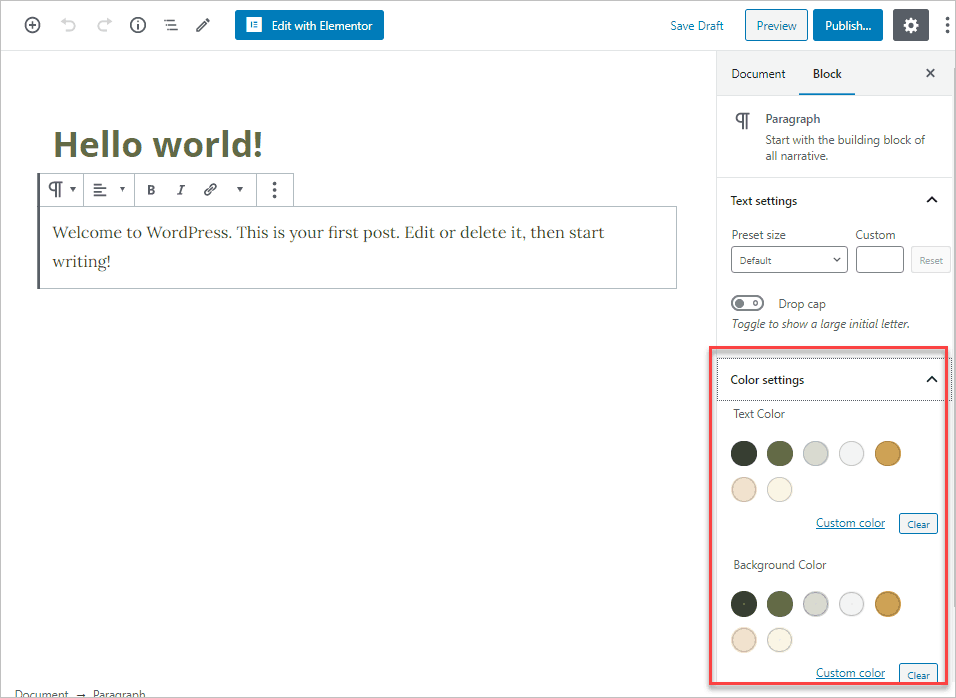Screen dimensions: 956x698
Task: Collapse the Color settings panel
Action: tap(931, 380)
